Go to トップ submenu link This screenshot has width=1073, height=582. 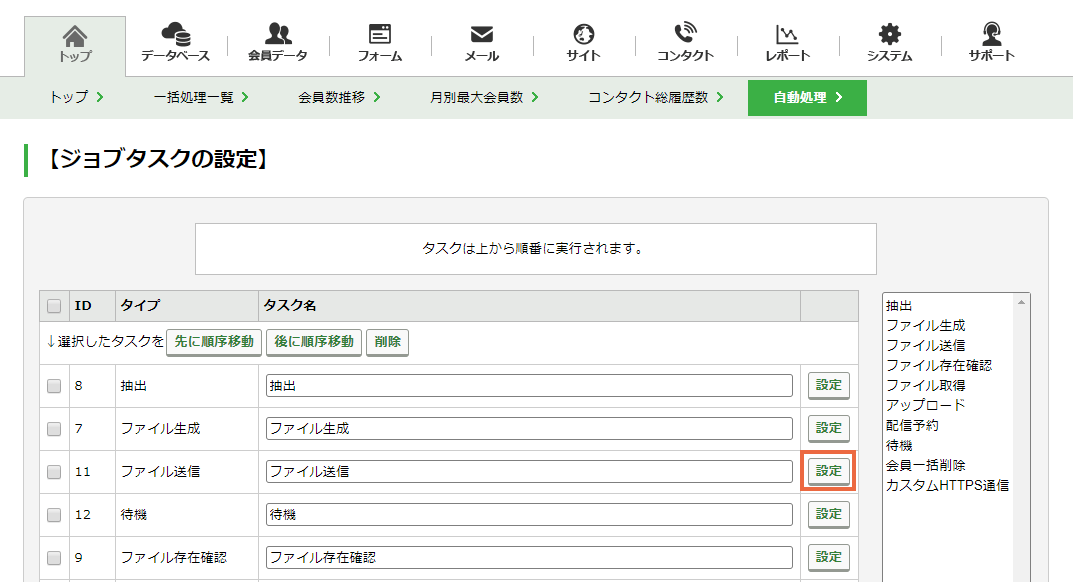pyautogui.click(x=76, y=97)
